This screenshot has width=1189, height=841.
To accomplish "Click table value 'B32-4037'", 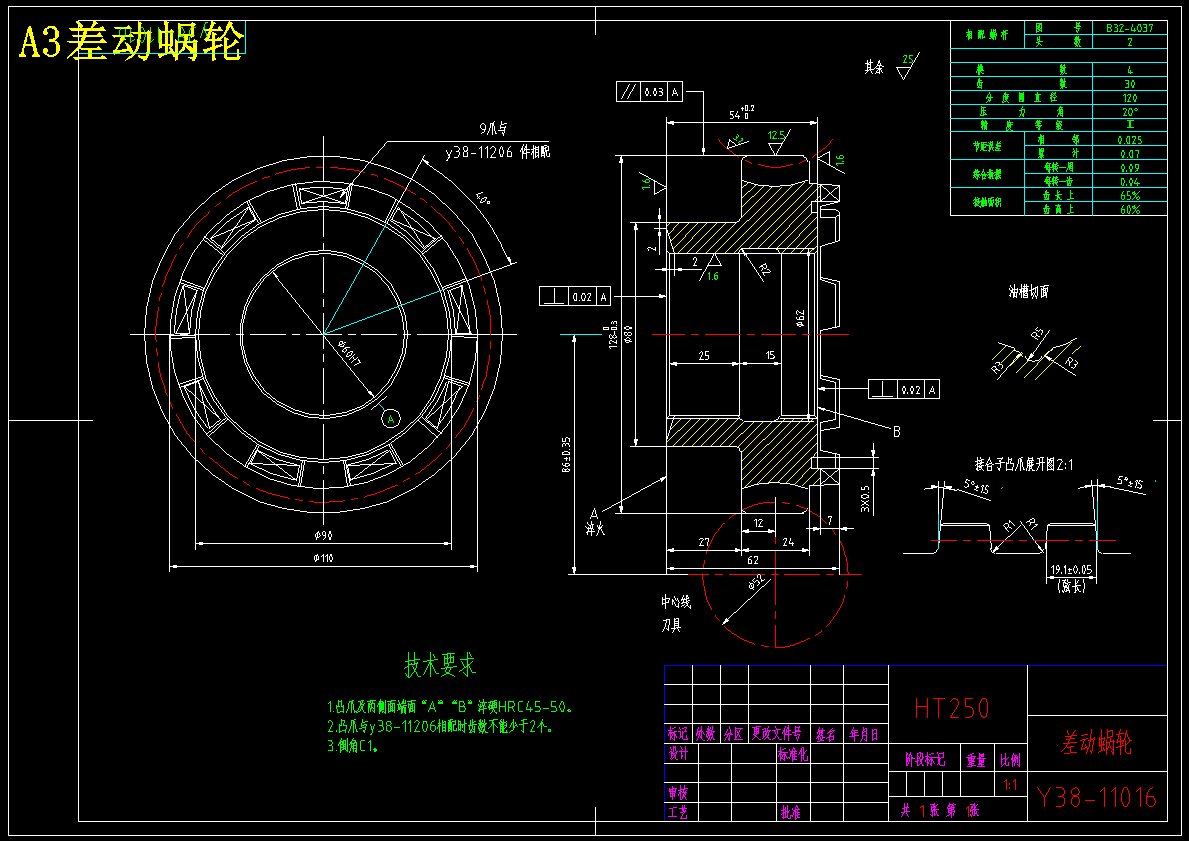I will (x=1129, y=28).
